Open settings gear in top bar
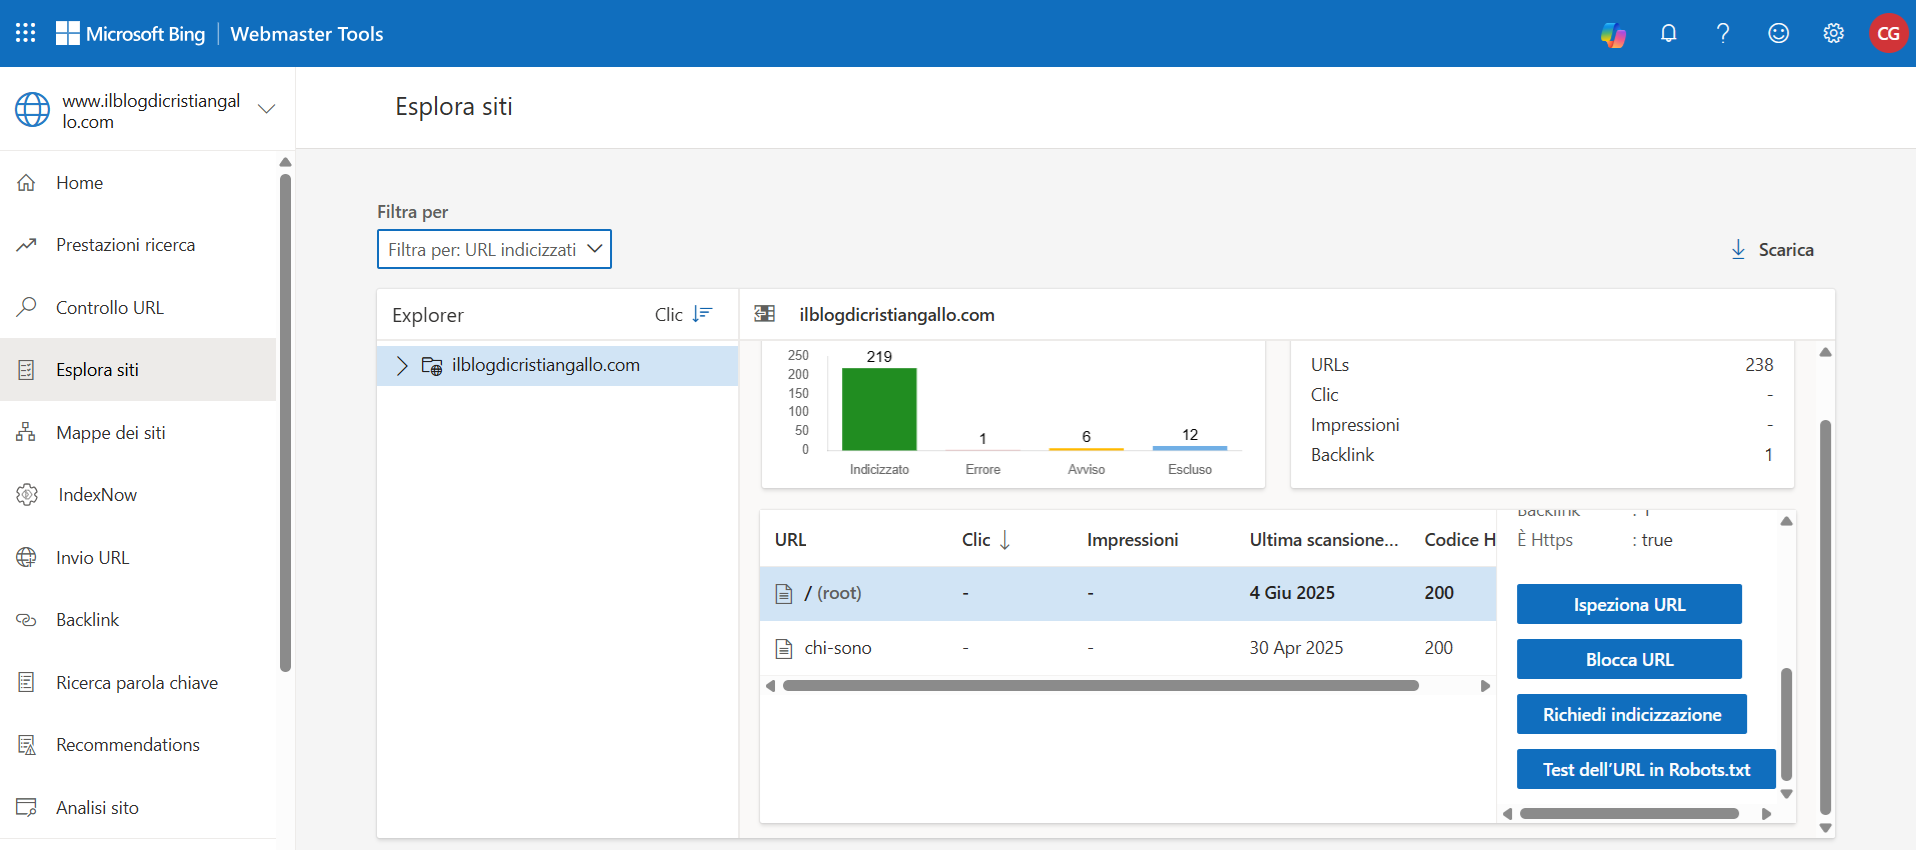 [x=1833, y=33]
